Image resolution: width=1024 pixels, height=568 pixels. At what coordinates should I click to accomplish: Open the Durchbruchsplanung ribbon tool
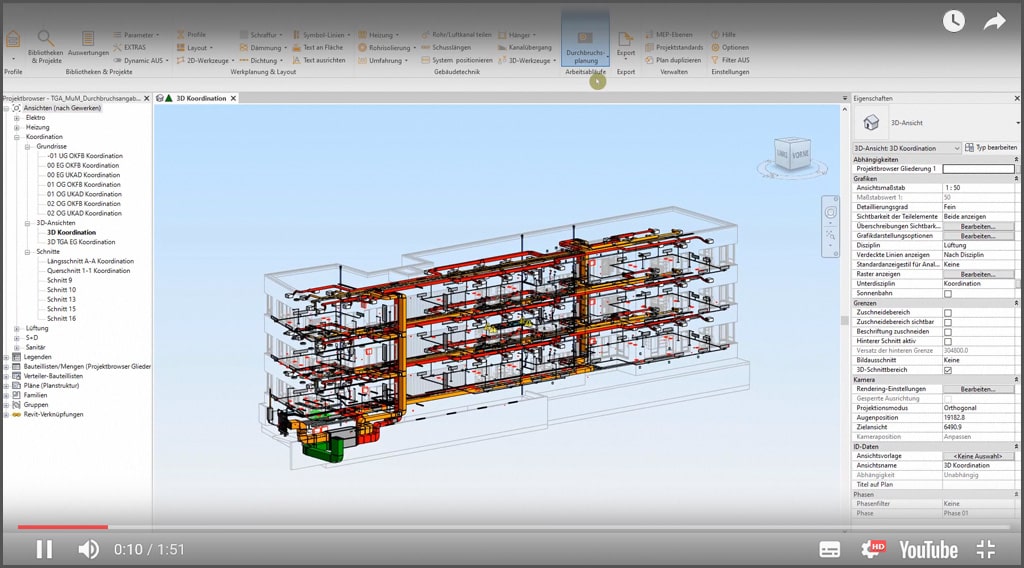584,46
